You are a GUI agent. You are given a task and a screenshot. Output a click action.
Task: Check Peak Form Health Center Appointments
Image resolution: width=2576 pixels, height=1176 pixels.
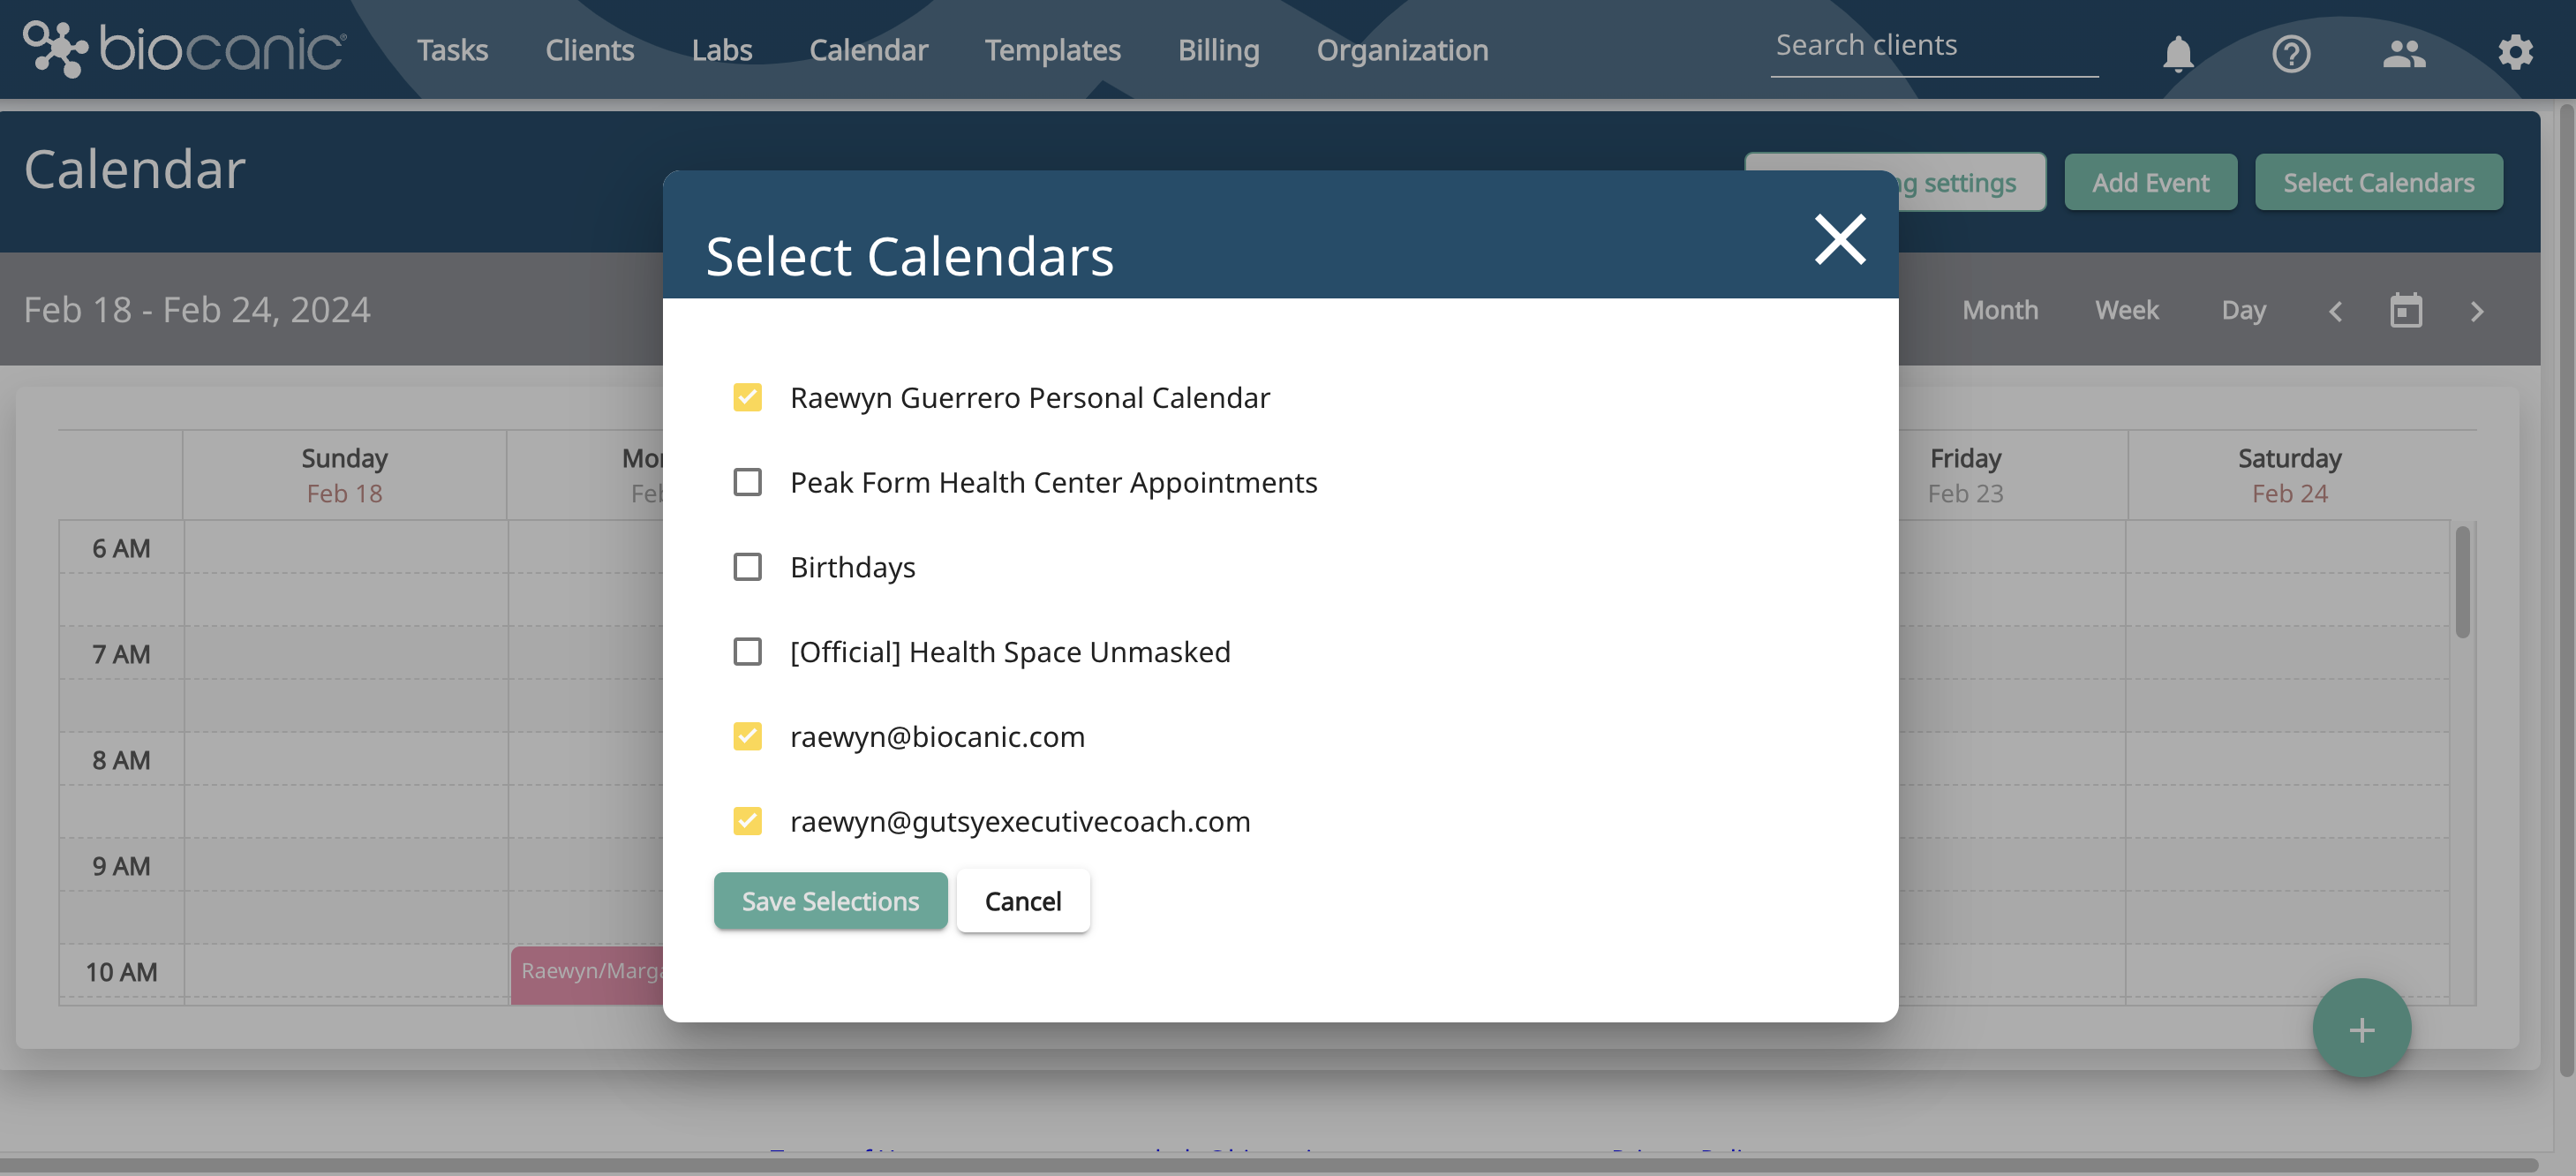coord(748,482)
